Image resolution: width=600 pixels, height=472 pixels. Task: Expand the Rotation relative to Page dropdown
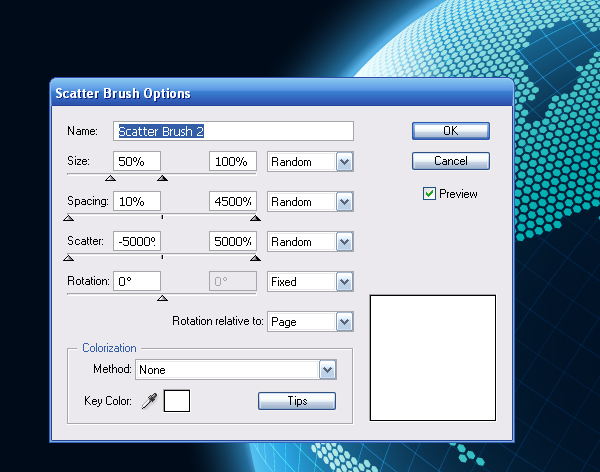coord(310,322)
